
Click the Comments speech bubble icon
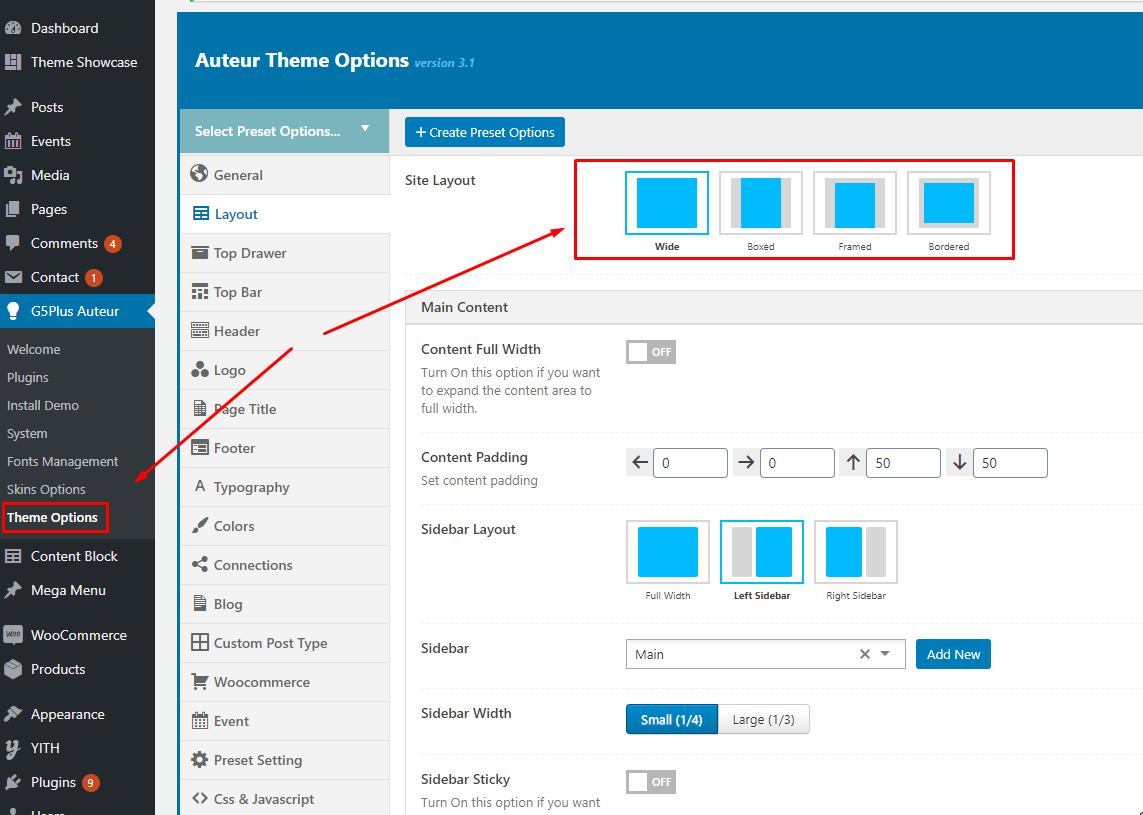click(x=12, y=243)
